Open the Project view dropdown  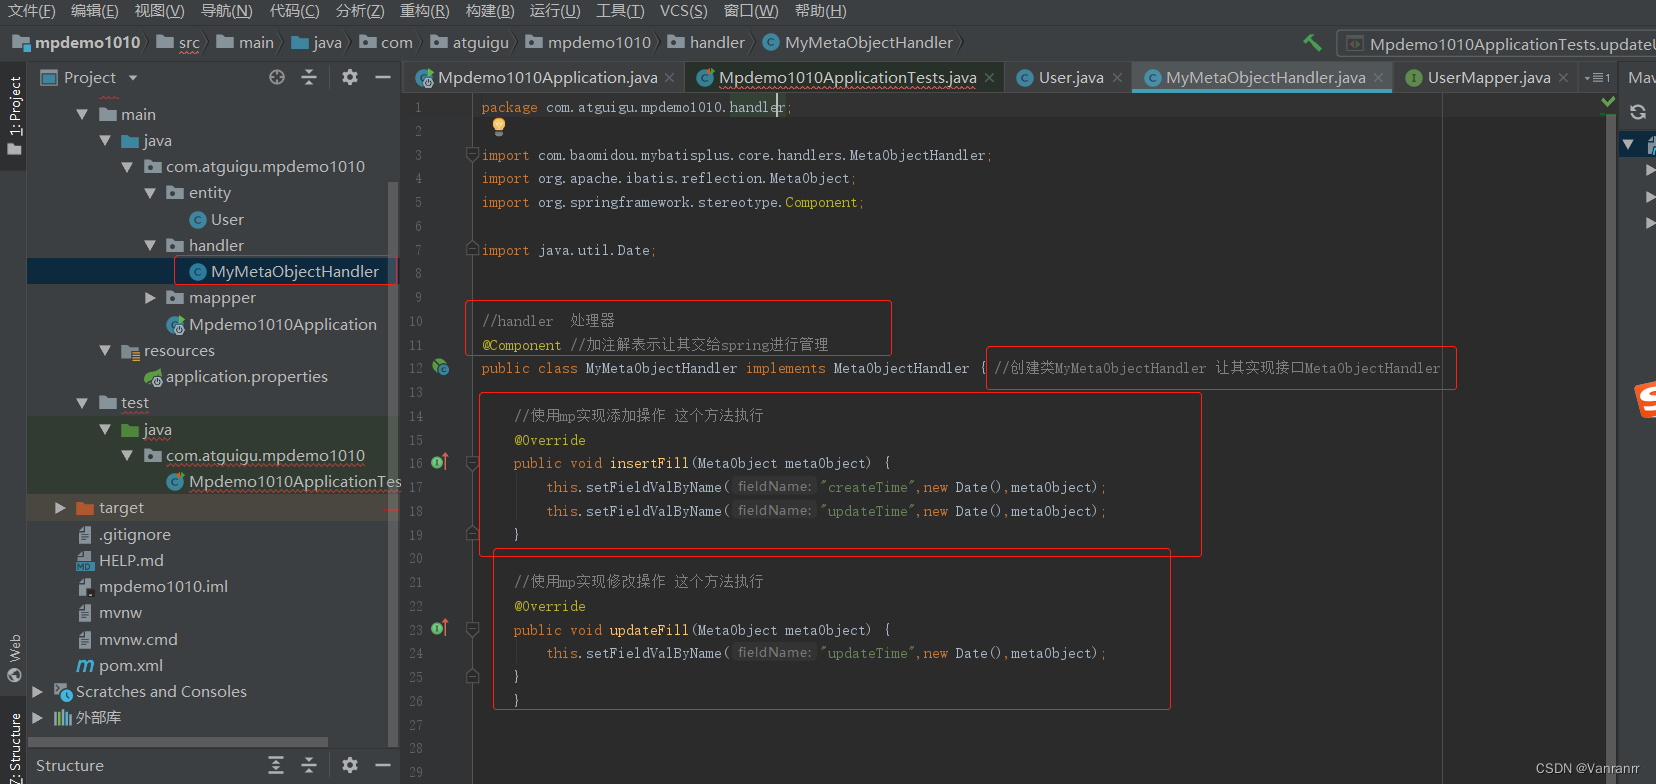[133, 78]
